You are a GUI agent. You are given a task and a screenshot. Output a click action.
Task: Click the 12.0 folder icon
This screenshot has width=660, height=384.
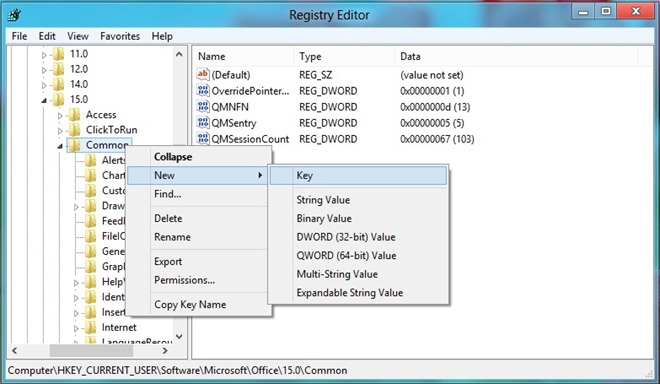click(59, 69)
